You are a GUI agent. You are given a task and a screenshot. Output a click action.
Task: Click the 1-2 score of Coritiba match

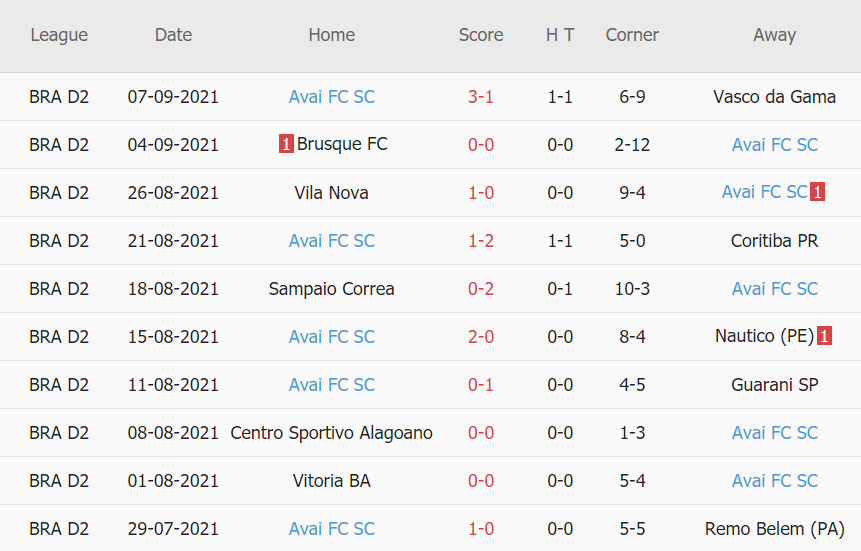[x=481, y=241]
